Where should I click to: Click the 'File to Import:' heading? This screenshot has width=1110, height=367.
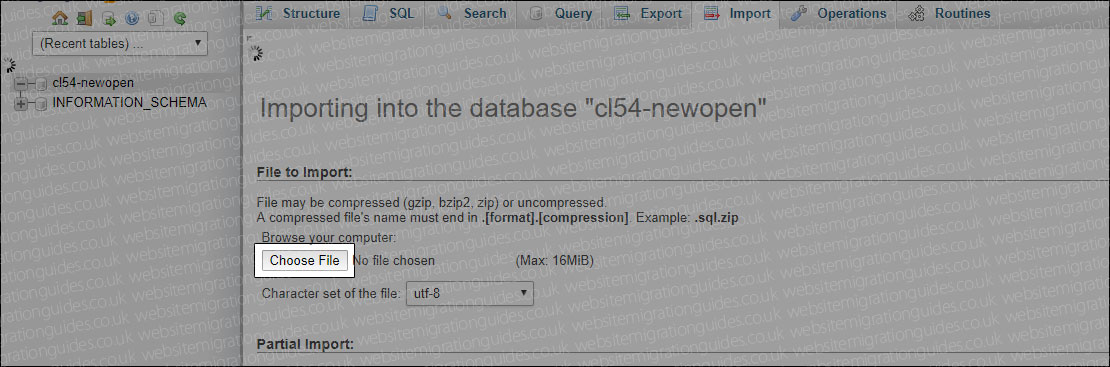coord(304,172)
